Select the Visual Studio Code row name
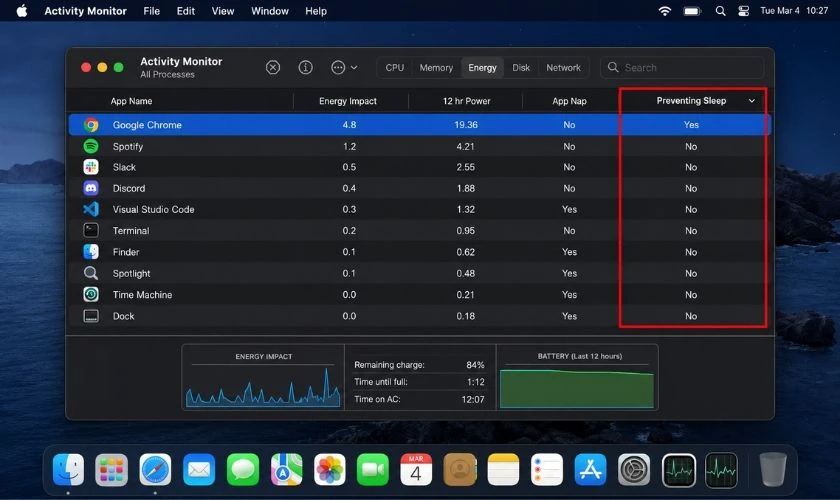This screenshot has height=500, width=840. [x=153, y=210]
